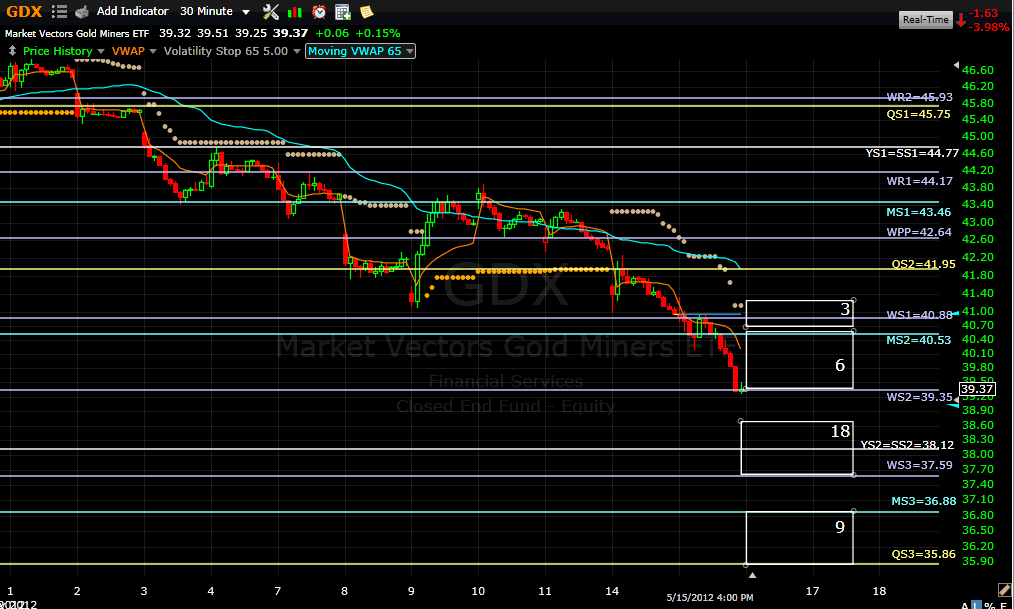Click the WS1=40.88 pivot label
The height and width of the screenshot is (609, 1014).
(x=919, y=315)
